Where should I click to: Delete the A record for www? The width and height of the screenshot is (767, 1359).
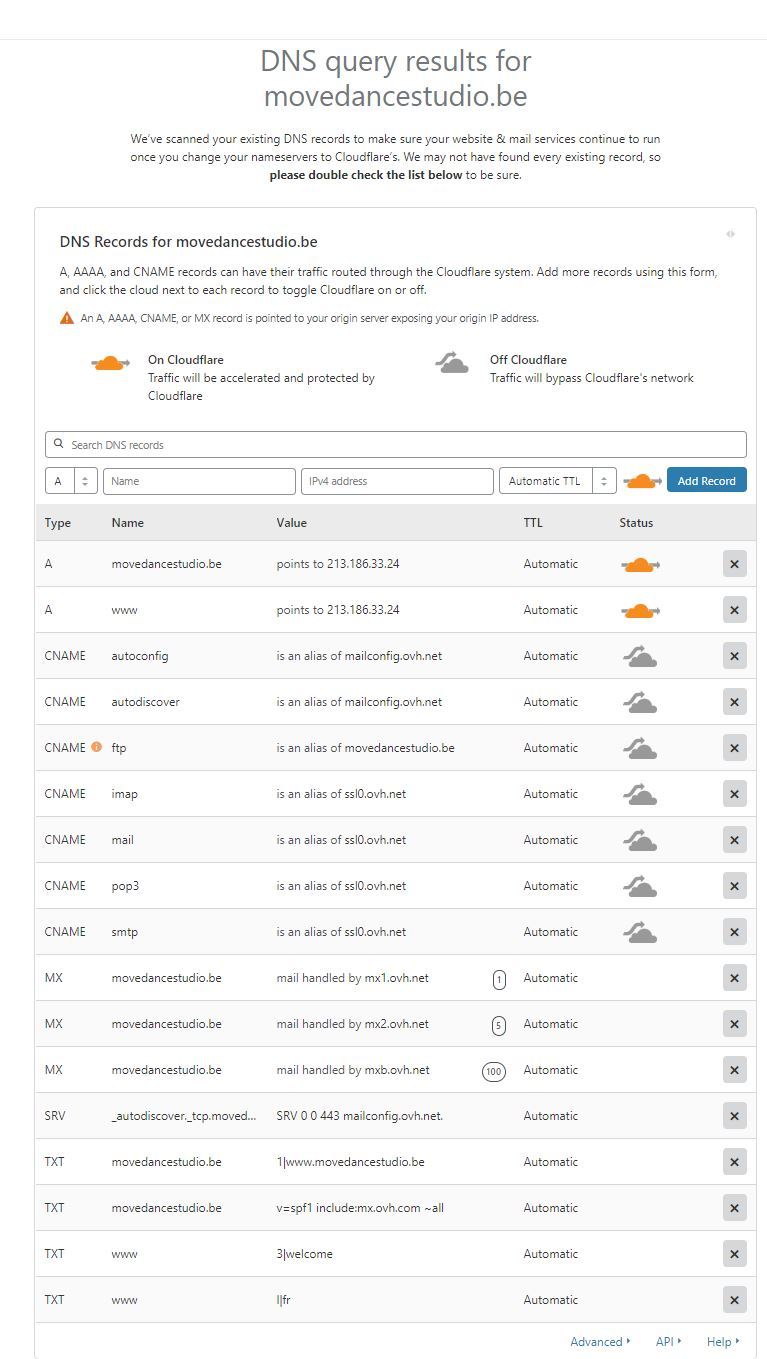(734, 610)
